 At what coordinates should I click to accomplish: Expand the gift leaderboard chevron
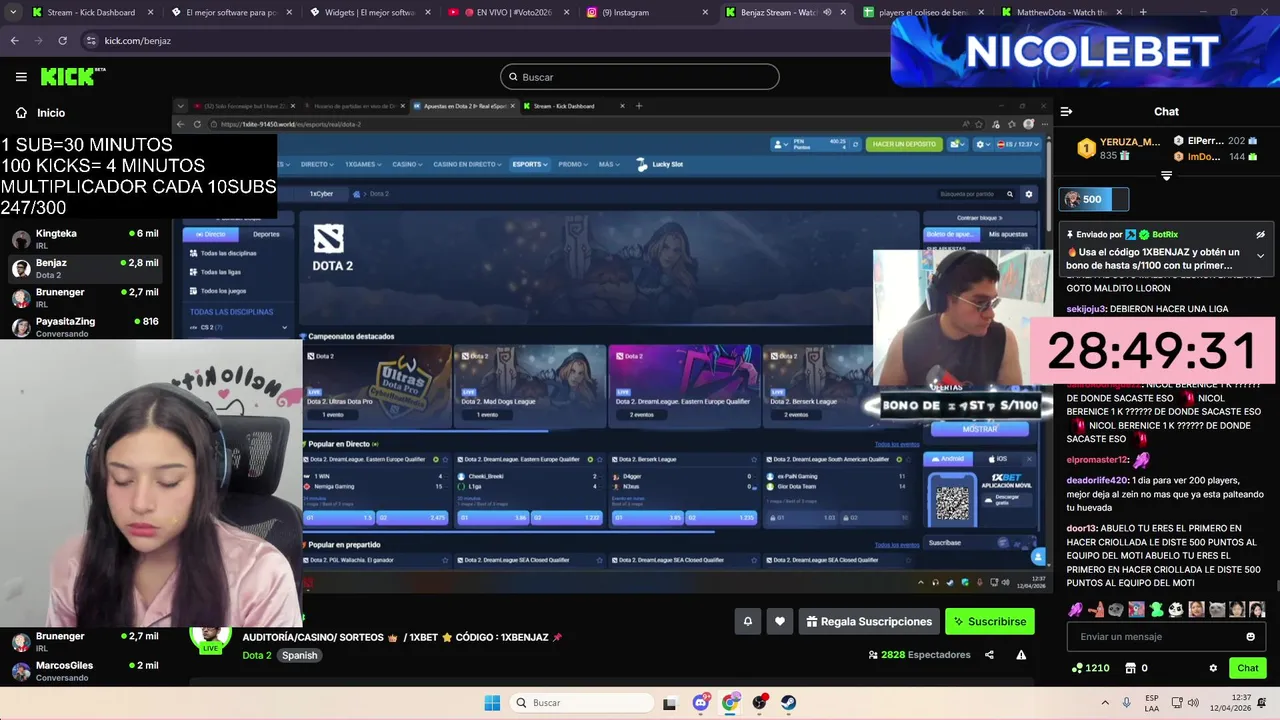pyautogui.click(x=1166, y=176)
